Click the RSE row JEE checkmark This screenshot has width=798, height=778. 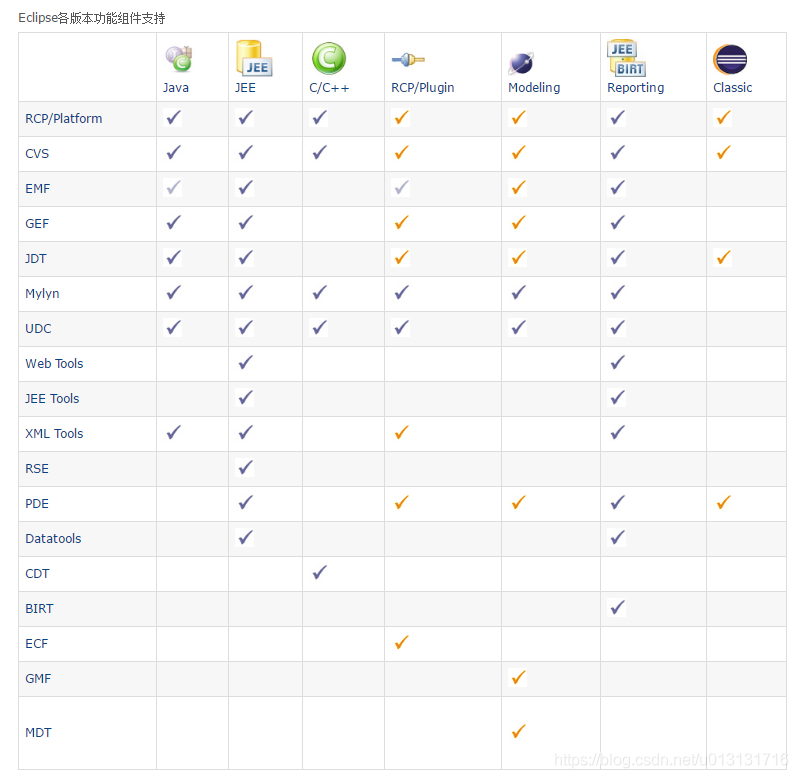coord(245,468)
